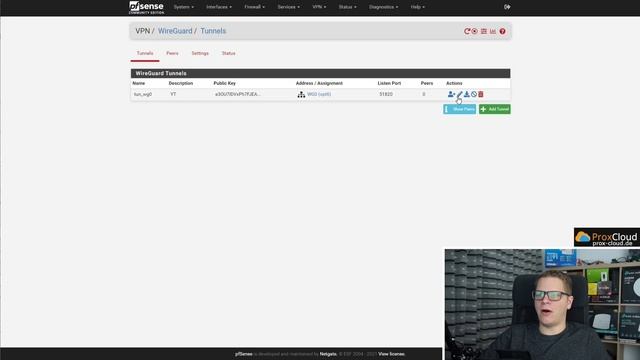Click the truncated public key value
This screenshot has width=640, height=360.
(238, 94)
